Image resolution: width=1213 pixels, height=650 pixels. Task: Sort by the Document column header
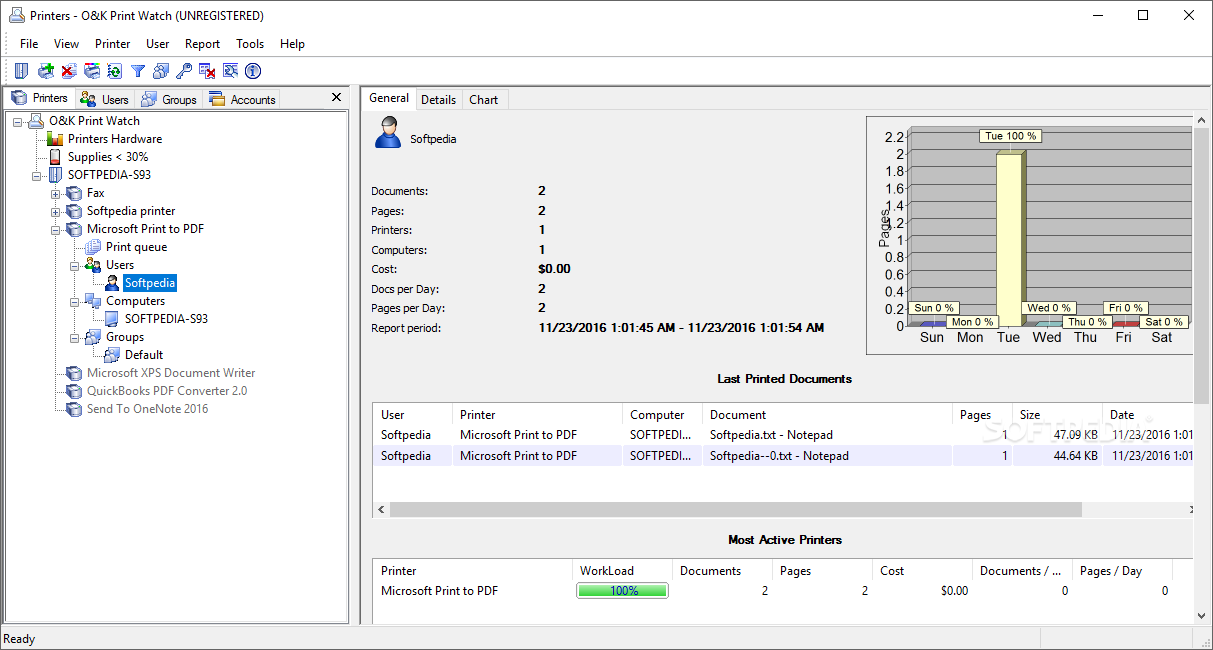tap(827, 414)
